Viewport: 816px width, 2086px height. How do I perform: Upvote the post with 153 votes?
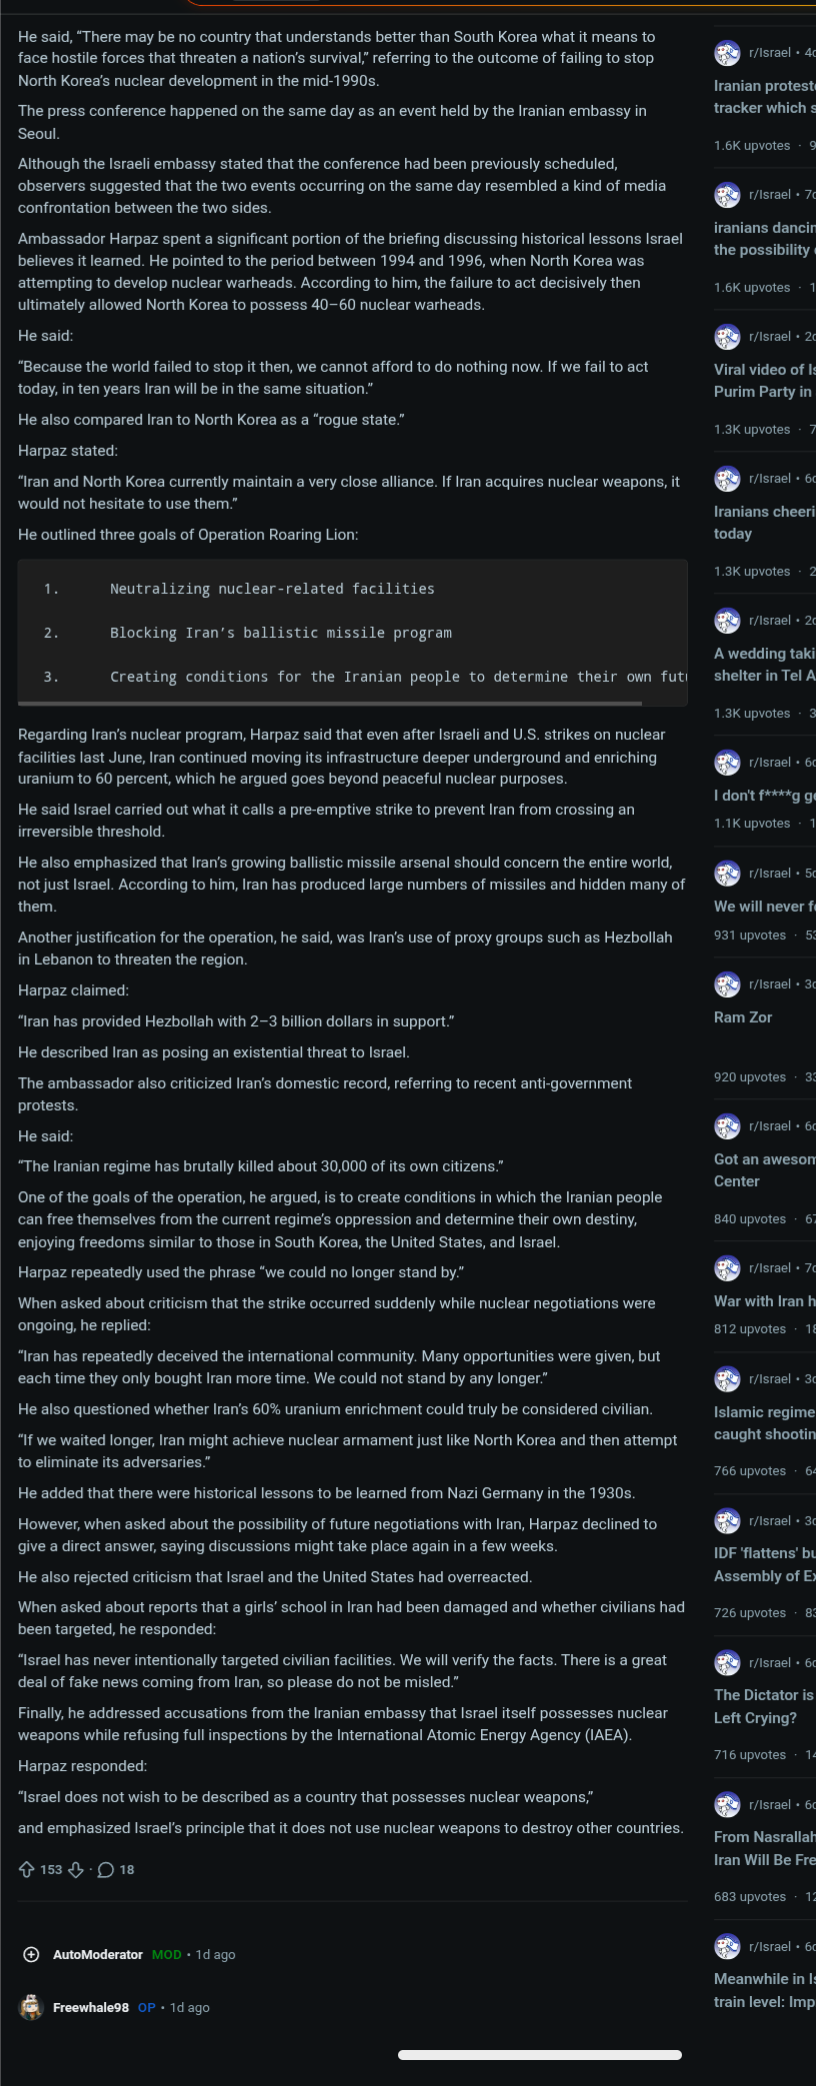click(27, 1869)
